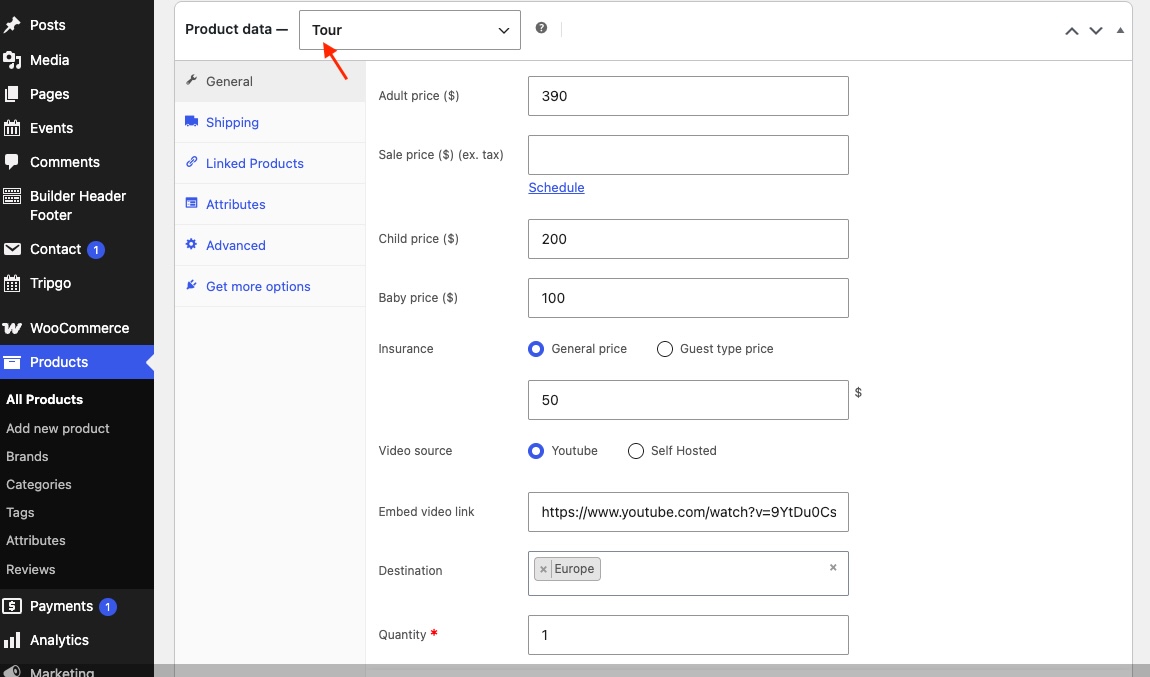
Task: Switch to the Advanced tab
Action: click(270, 246)
